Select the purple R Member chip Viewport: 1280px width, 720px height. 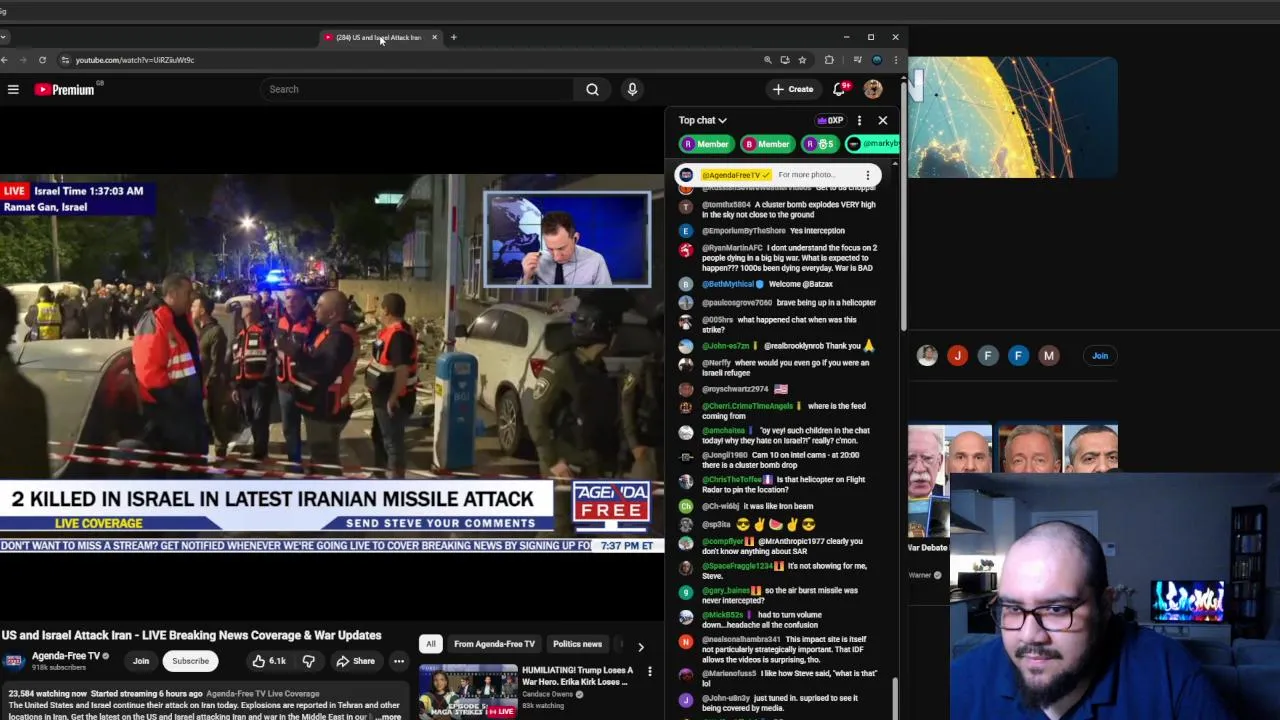pyautogui.click(x=706, y=144)
